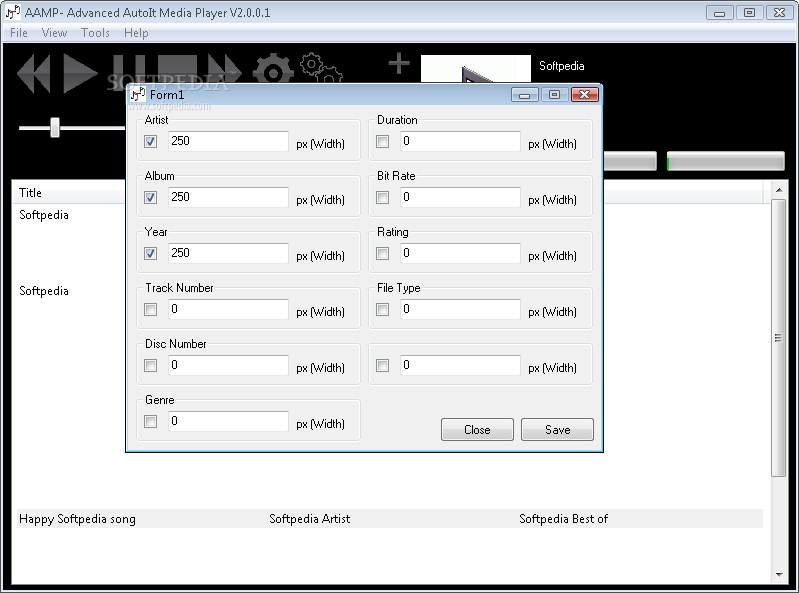799x593 pixels.
Task: Focus the Disc Number width field
Action: 228,365
